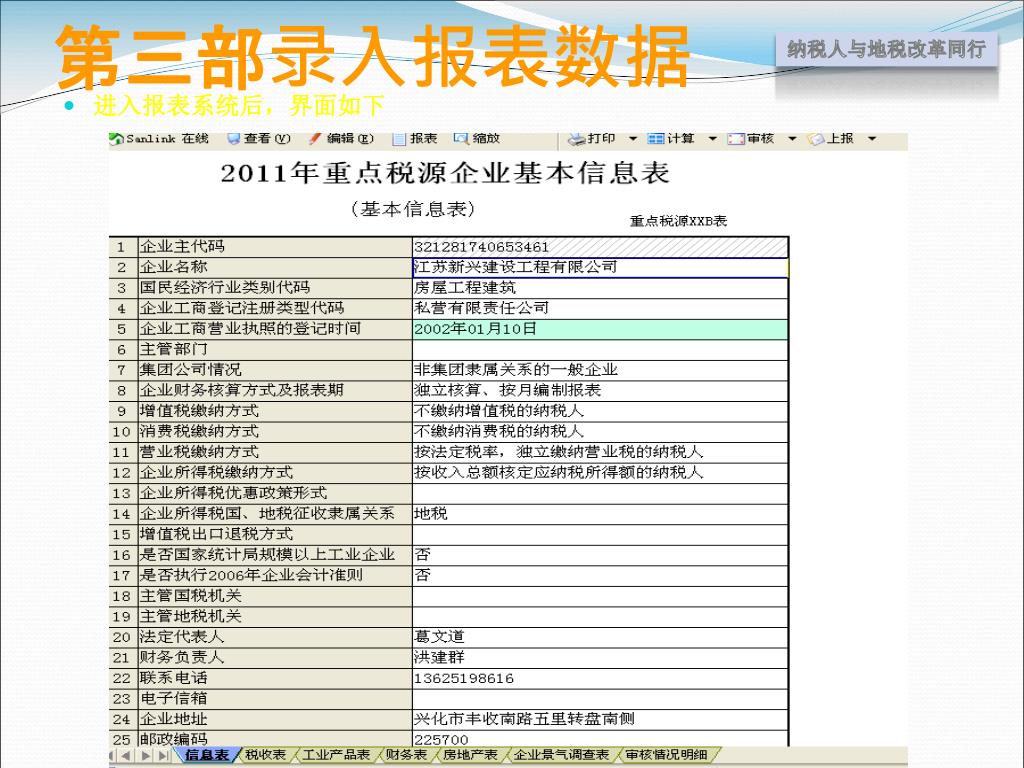Select the address 兴化市丰收南路五里转盘南侧
1024x768 pixels.
[x=600, y=720]
